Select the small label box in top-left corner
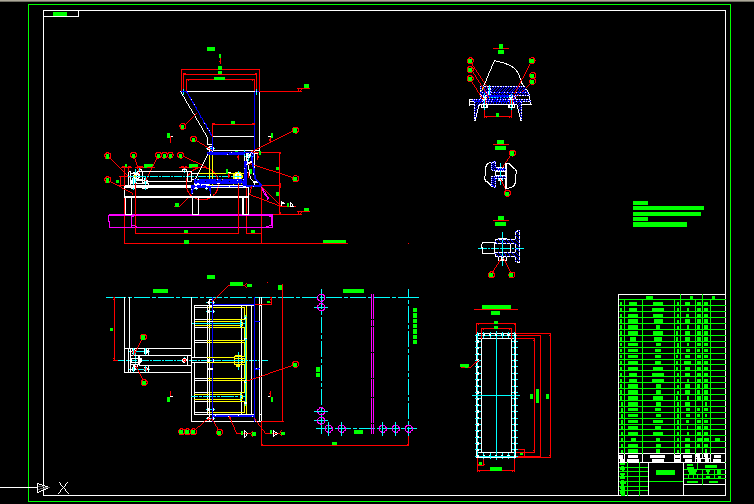This screenshot has height=504, width=754. click(x=62, y=14)
